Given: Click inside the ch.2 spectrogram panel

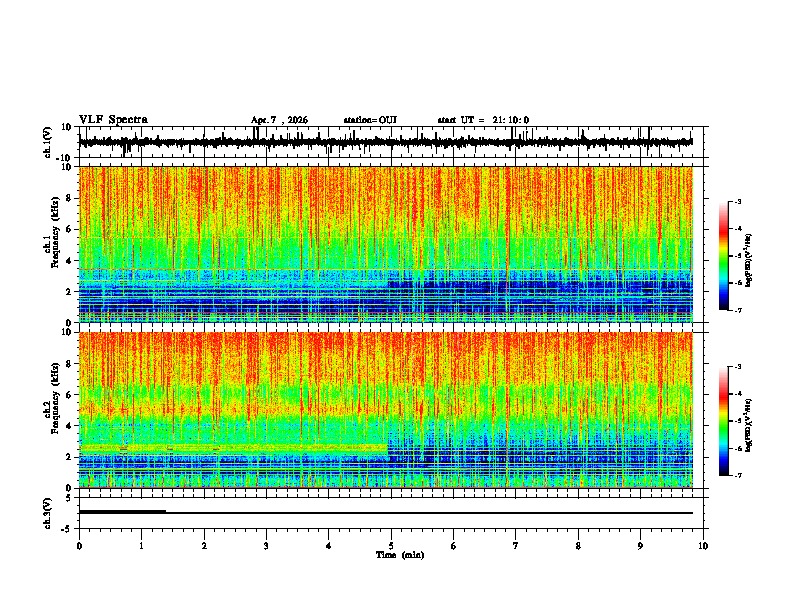Looking at the screenshot, I should coord(385,410).
